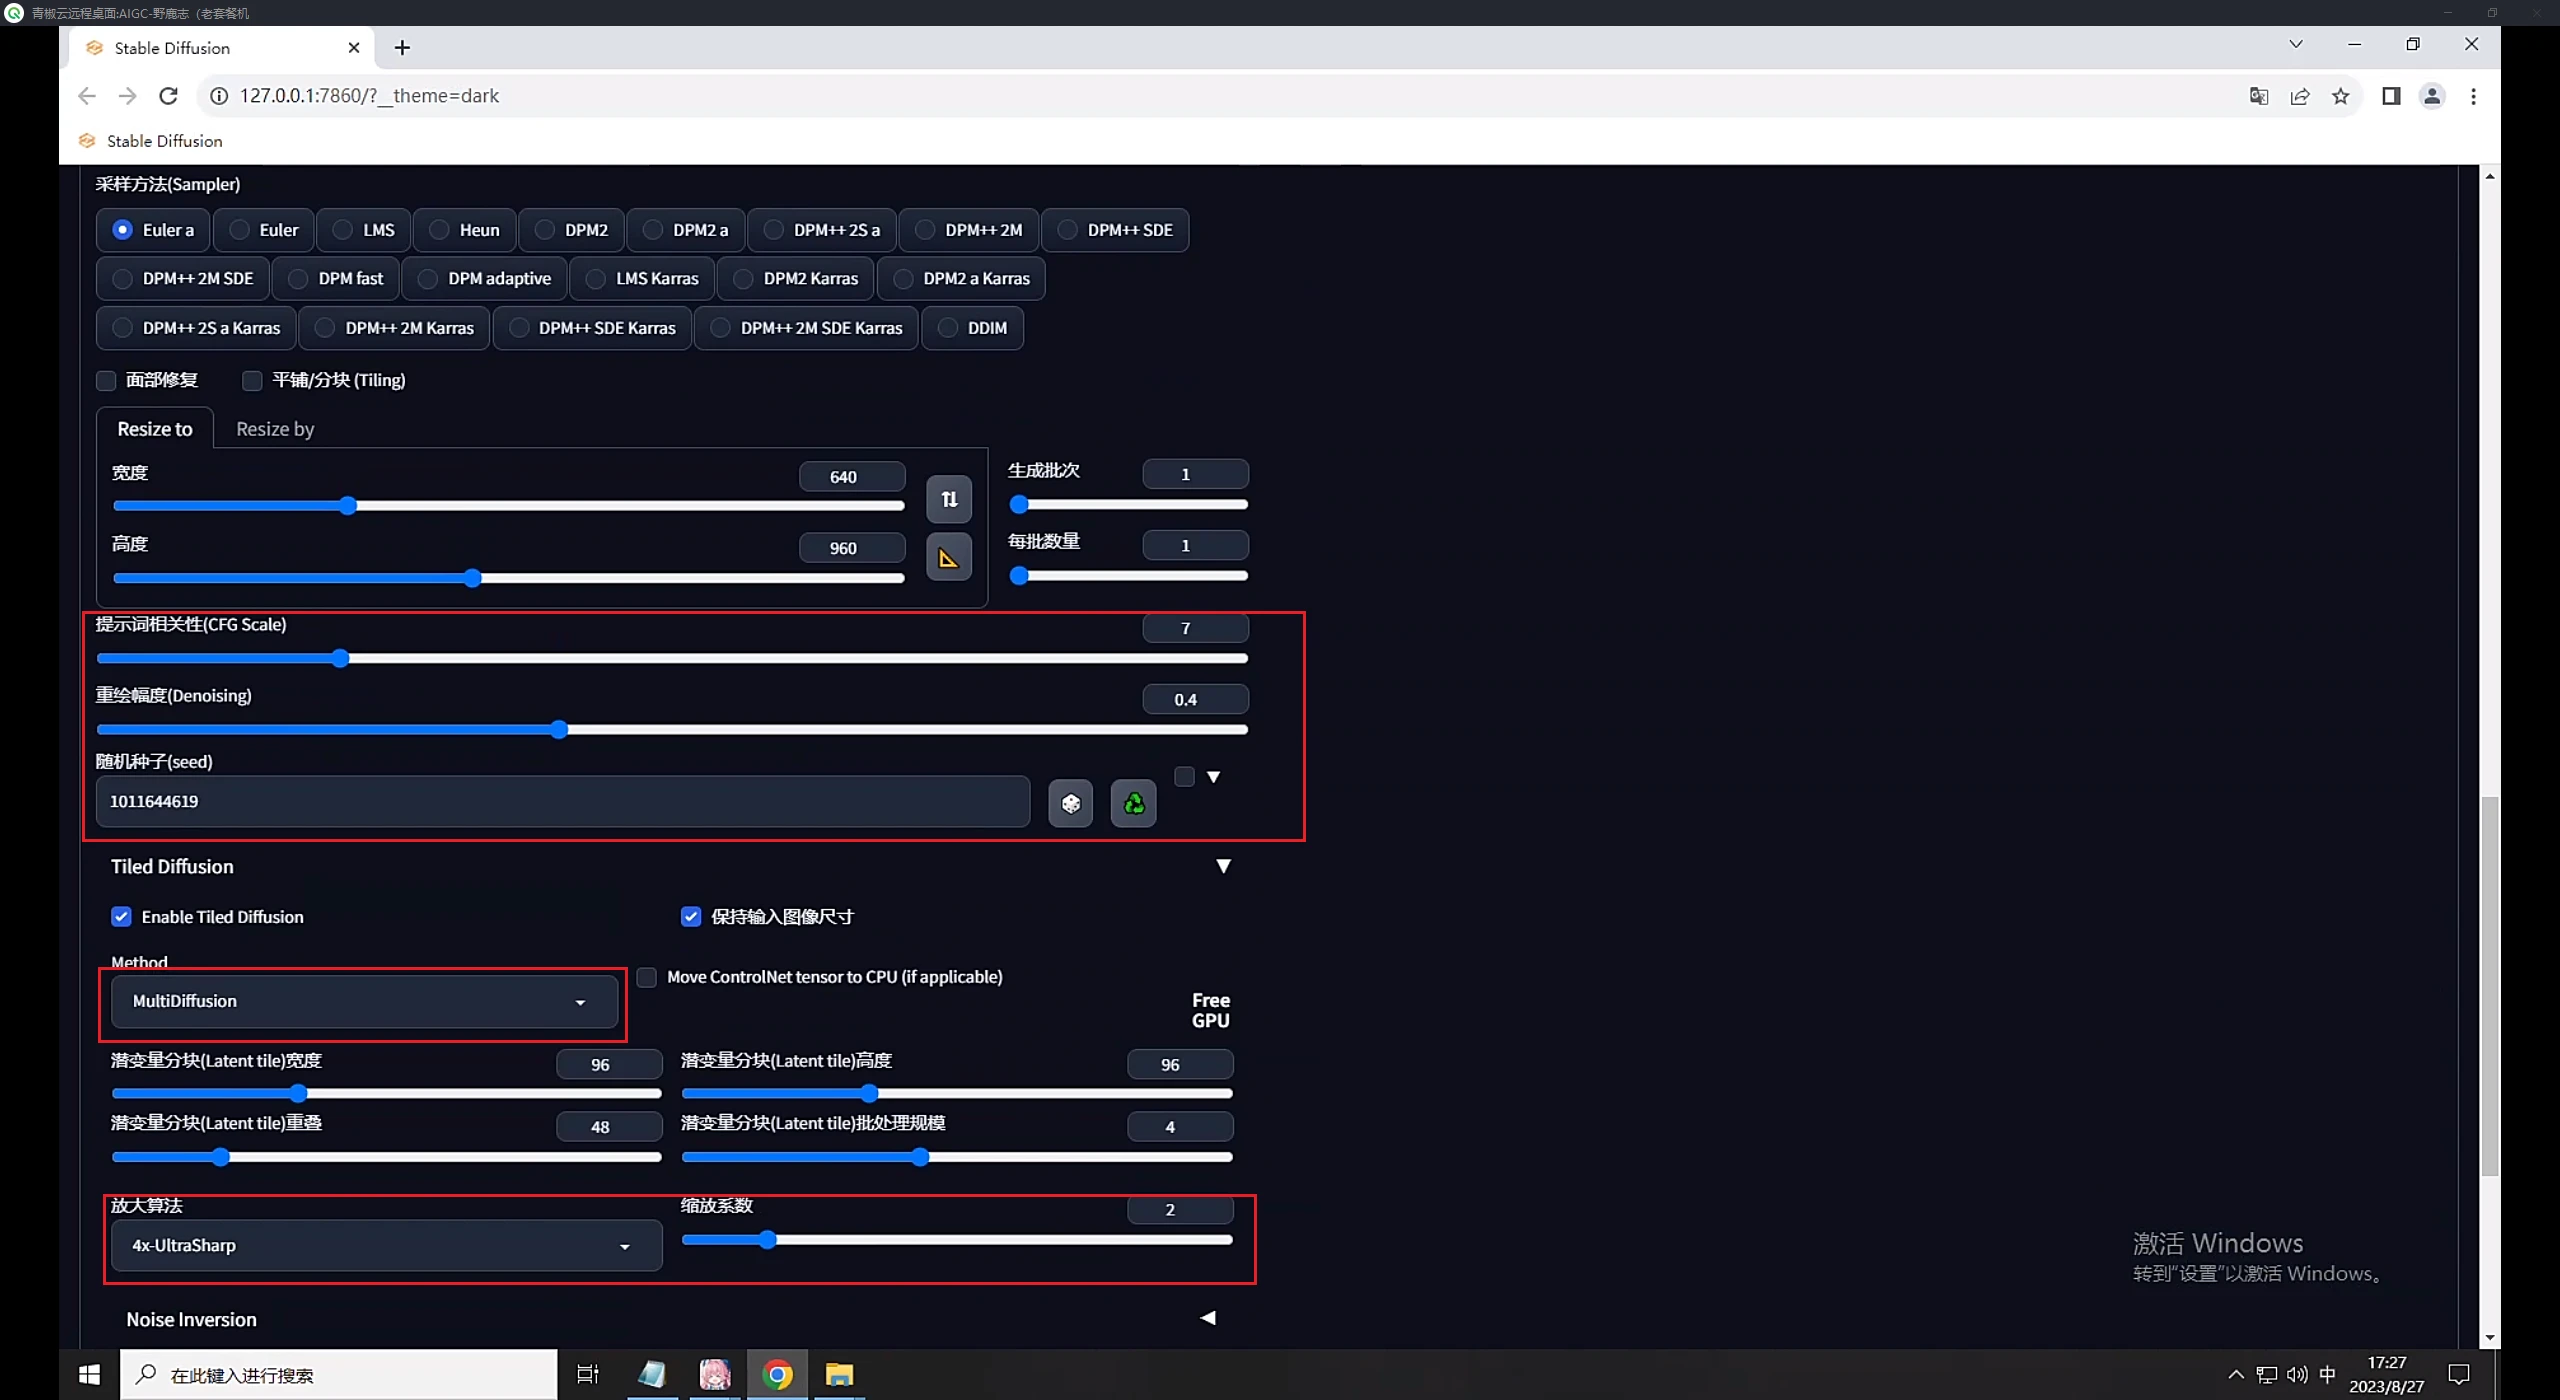Toggle Move ControlNet tensor to CPU checkbox
The image size is (2560, 1400).
647,977
